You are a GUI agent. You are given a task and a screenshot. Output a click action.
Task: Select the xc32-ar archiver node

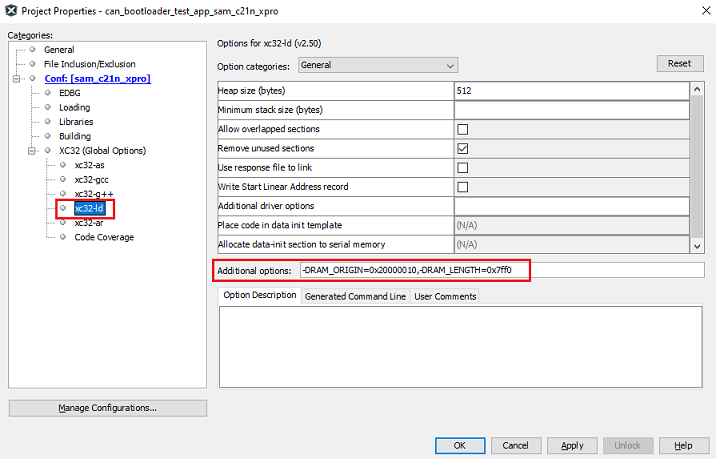88,223
